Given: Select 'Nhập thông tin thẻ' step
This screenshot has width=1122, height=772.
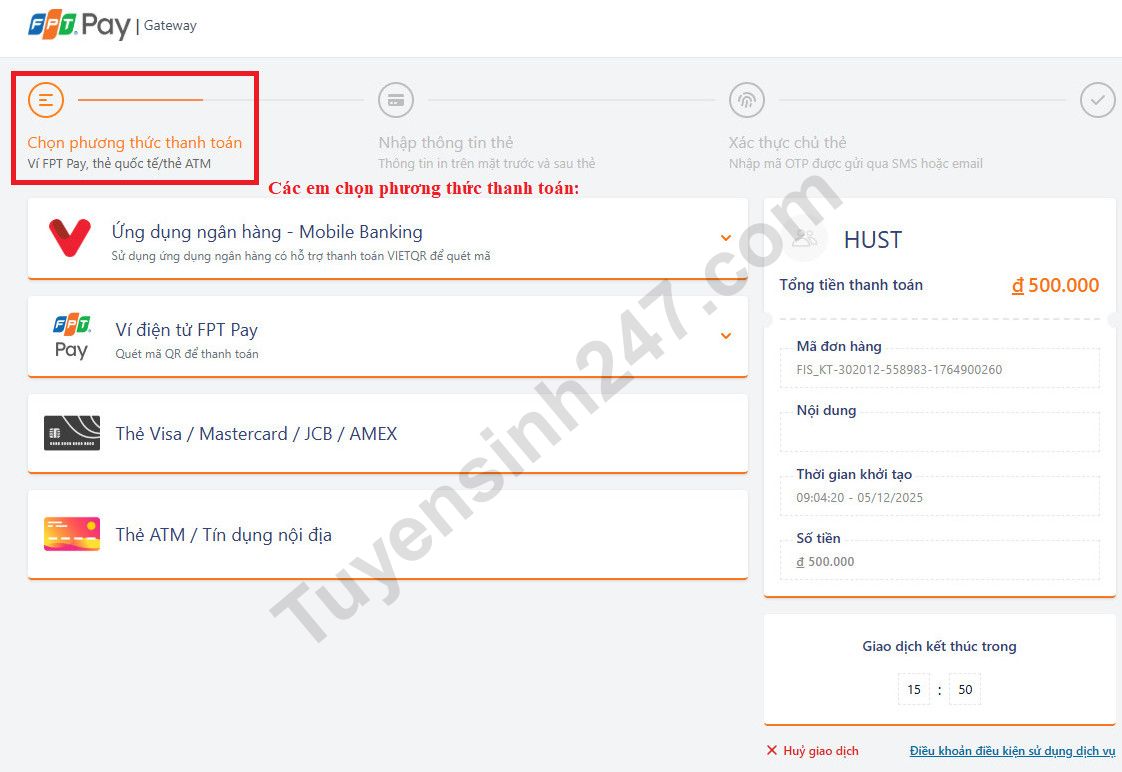Looking at the screenshot, I should (x=446, y=143).
